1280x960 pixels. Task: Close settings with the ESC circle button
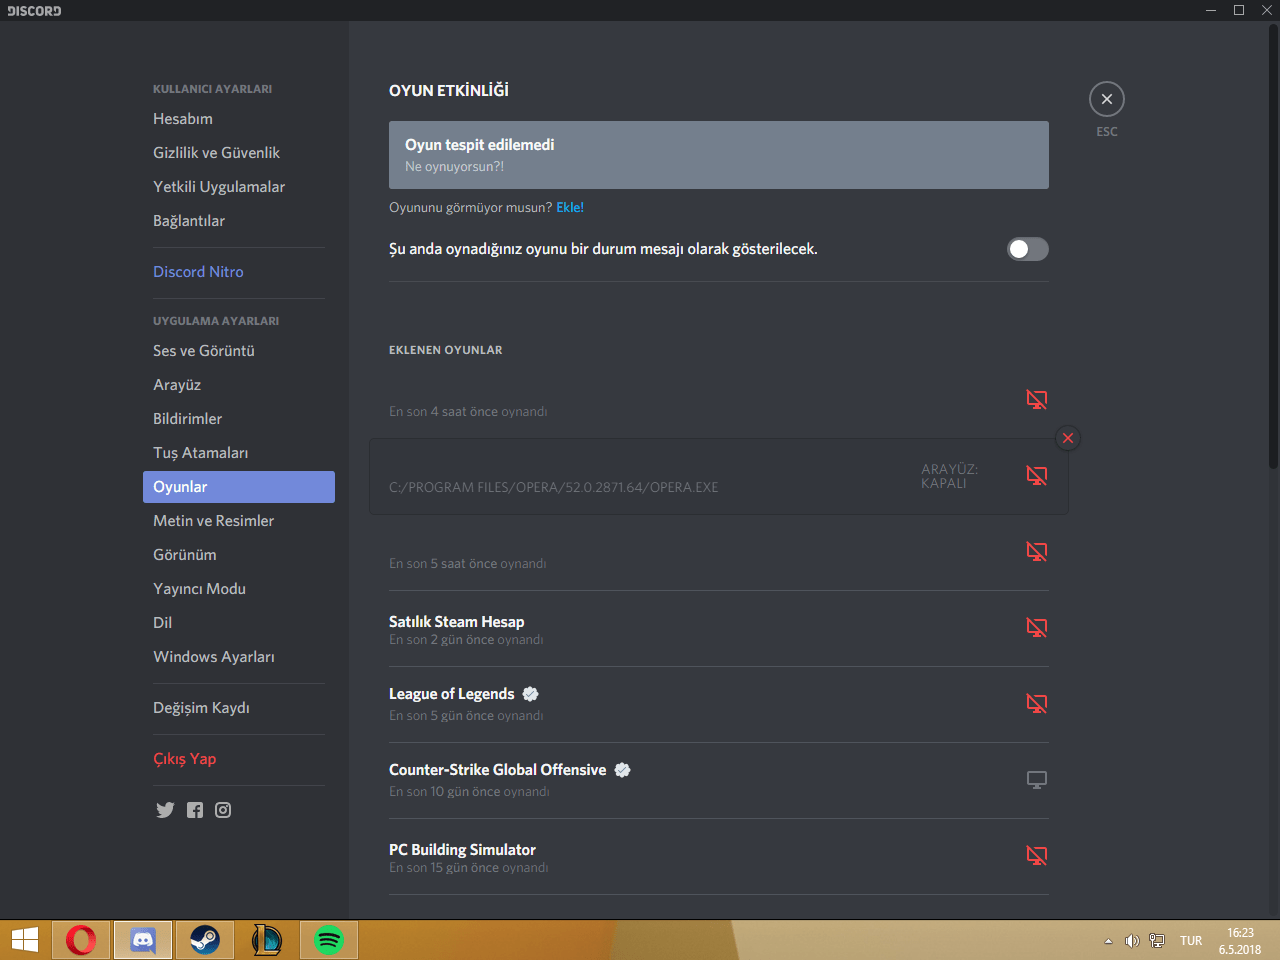[1107, 99]
